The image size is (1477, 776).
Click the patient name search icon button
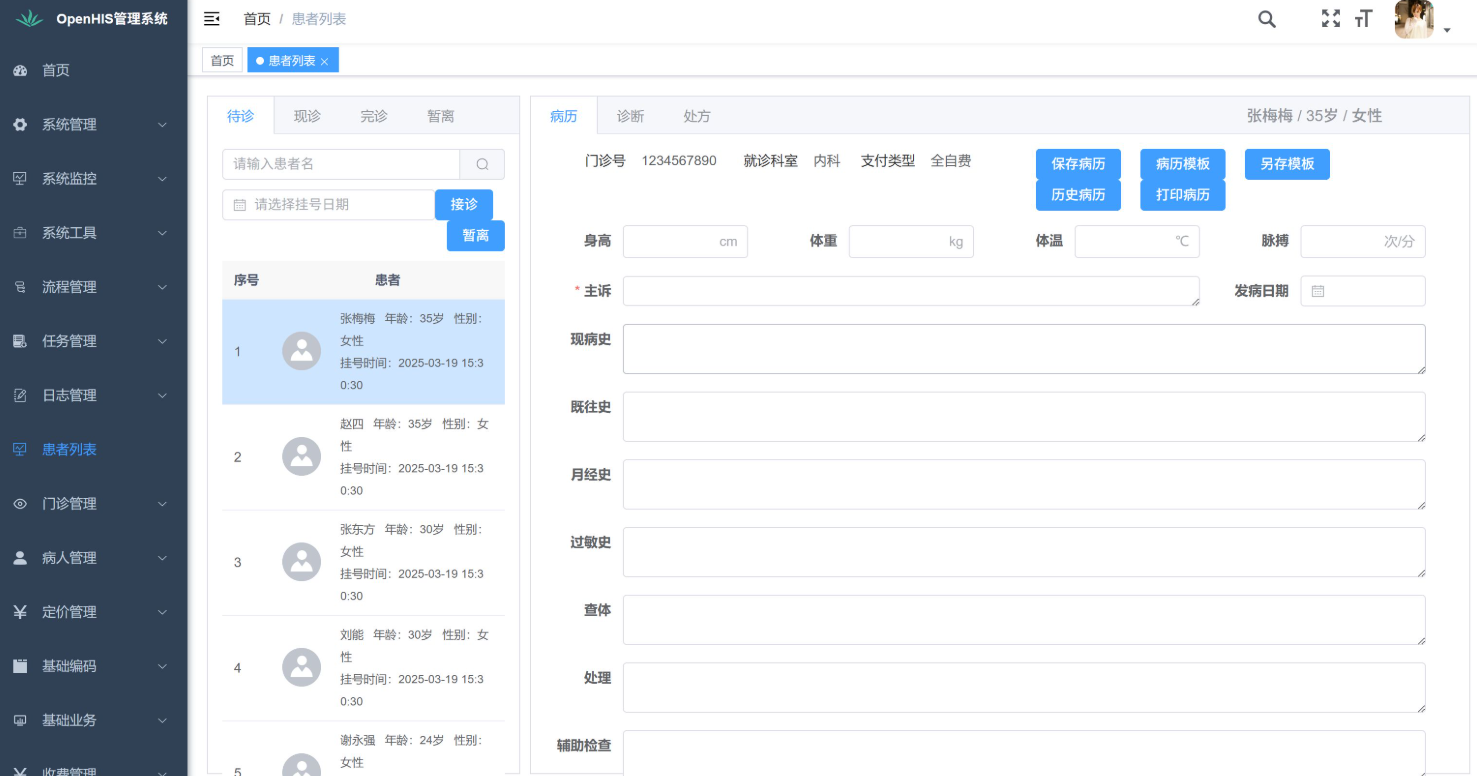tap(482, 164)
